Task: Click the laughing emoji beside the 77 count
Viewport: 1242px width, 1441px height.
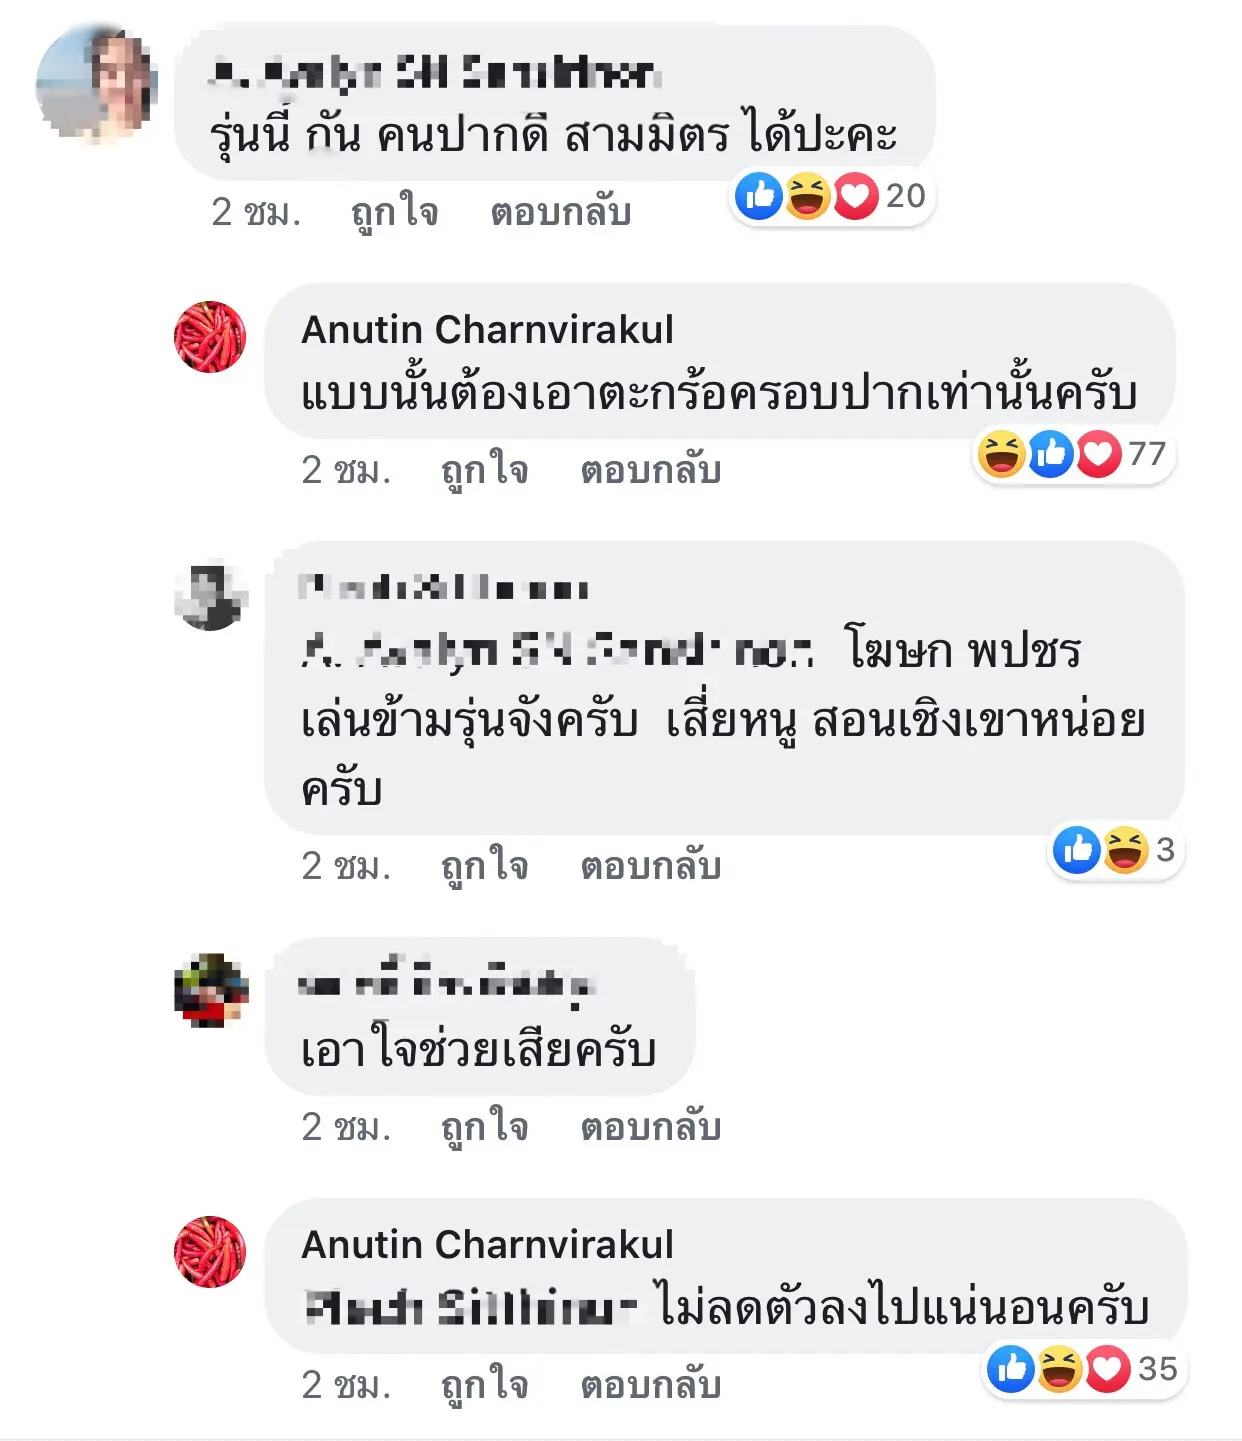Action: tap(1001, 454)
